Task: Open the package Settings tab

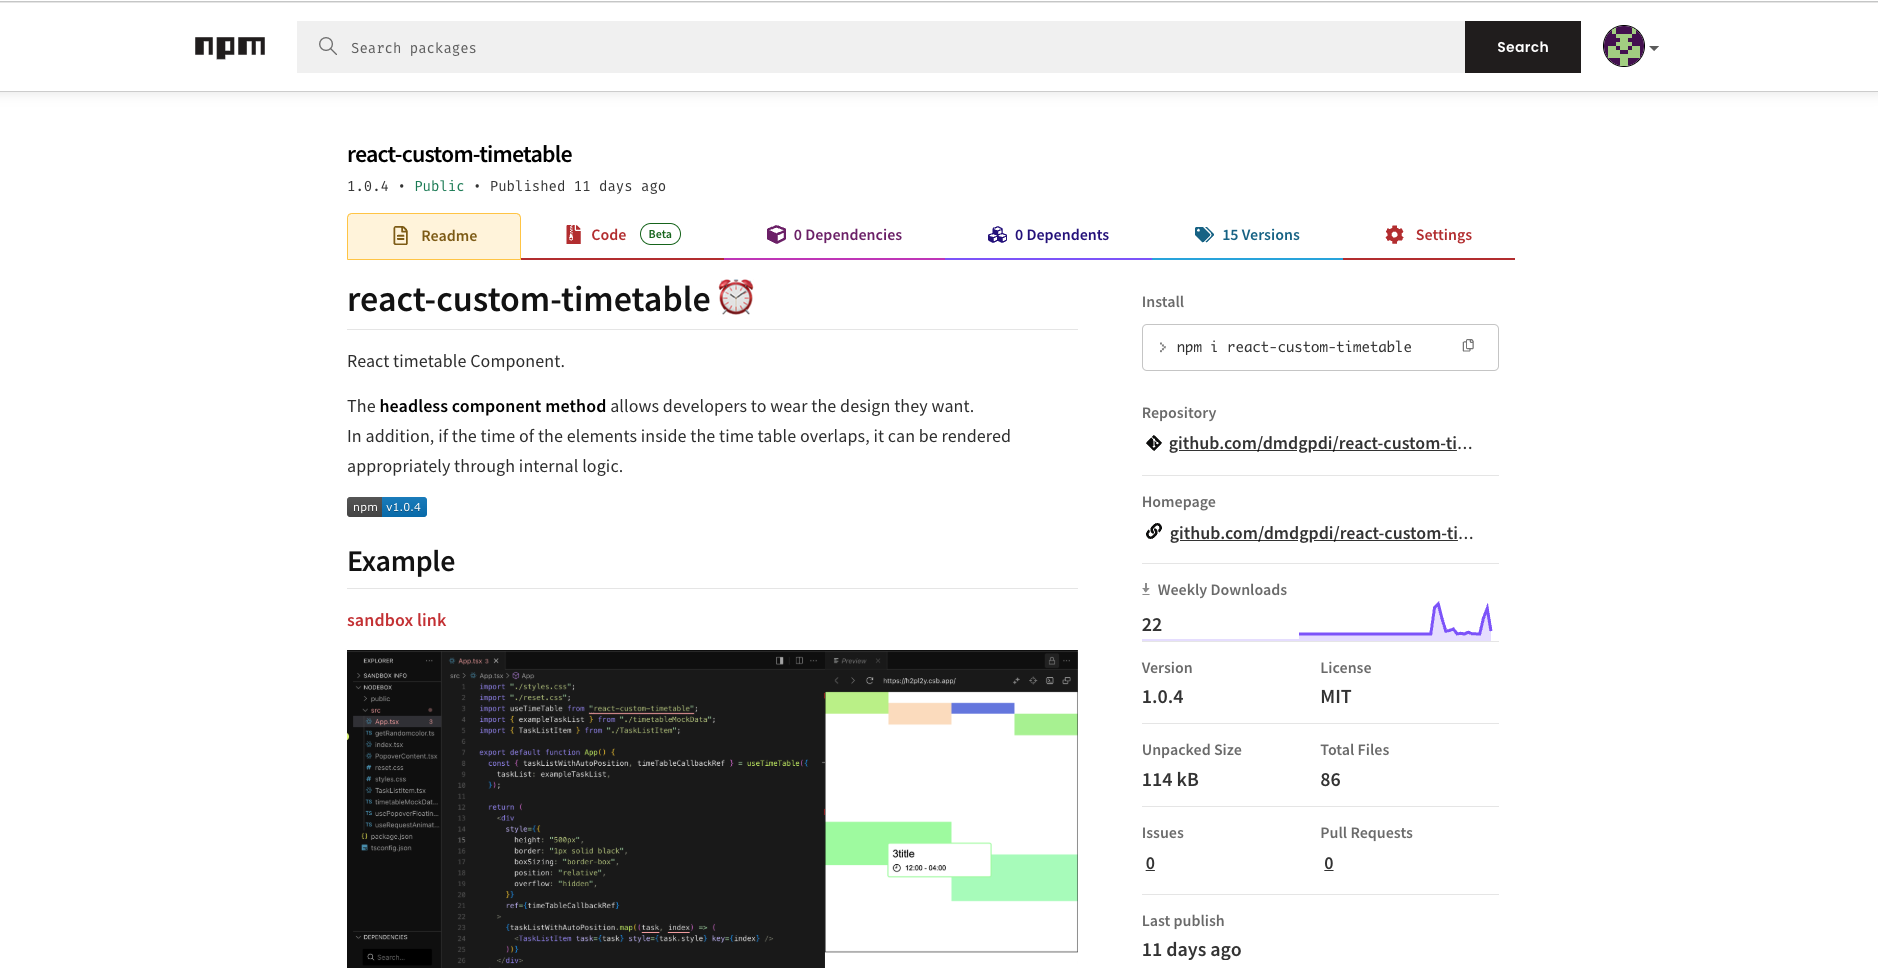Action: coord(1429,235)
